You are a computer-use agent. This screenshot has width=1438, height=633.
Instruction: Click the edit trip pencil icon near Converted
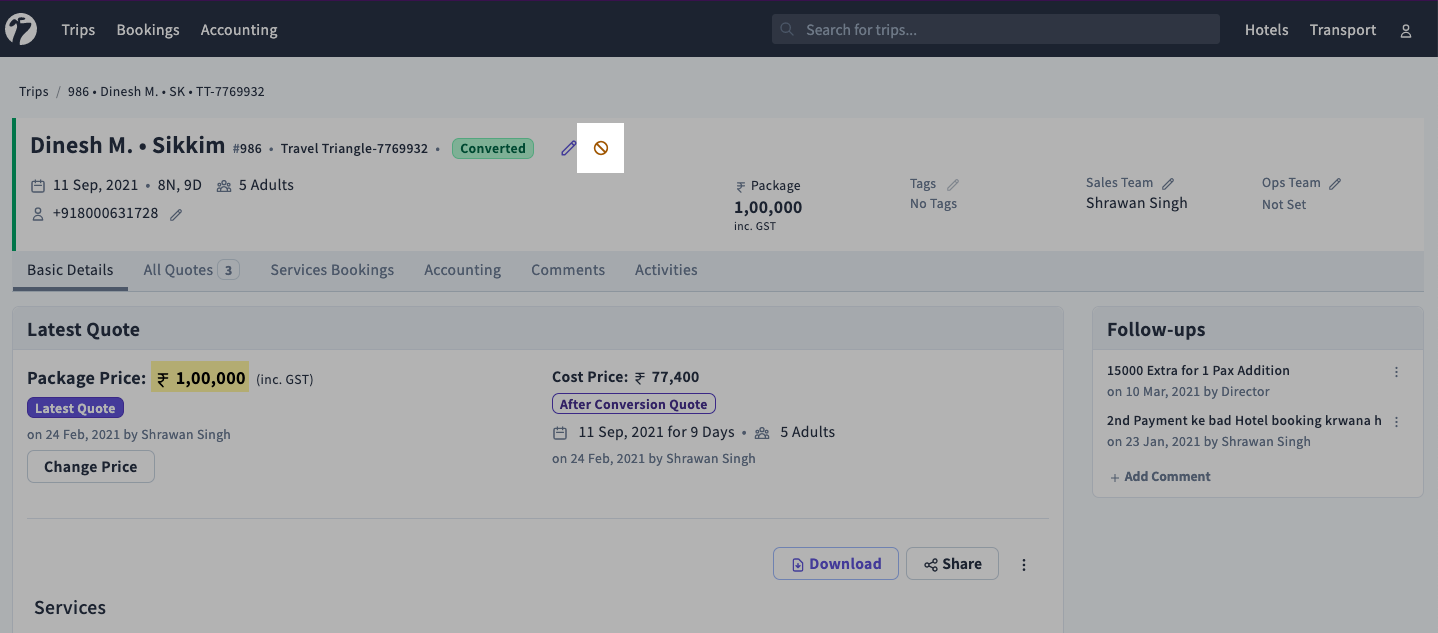tap(569, 148)
